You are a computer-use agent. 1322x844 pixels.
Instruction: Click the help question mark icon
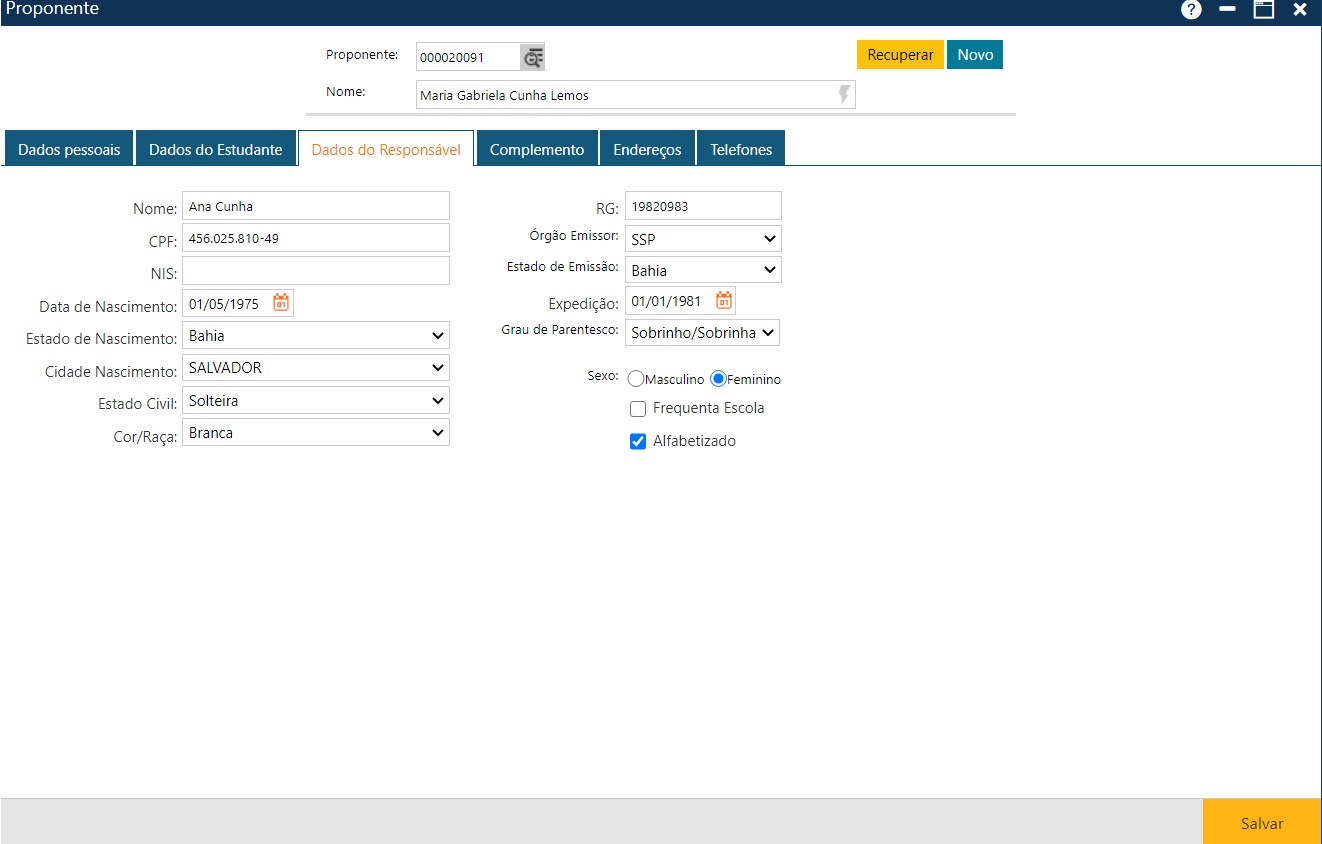pos(1190,10)
